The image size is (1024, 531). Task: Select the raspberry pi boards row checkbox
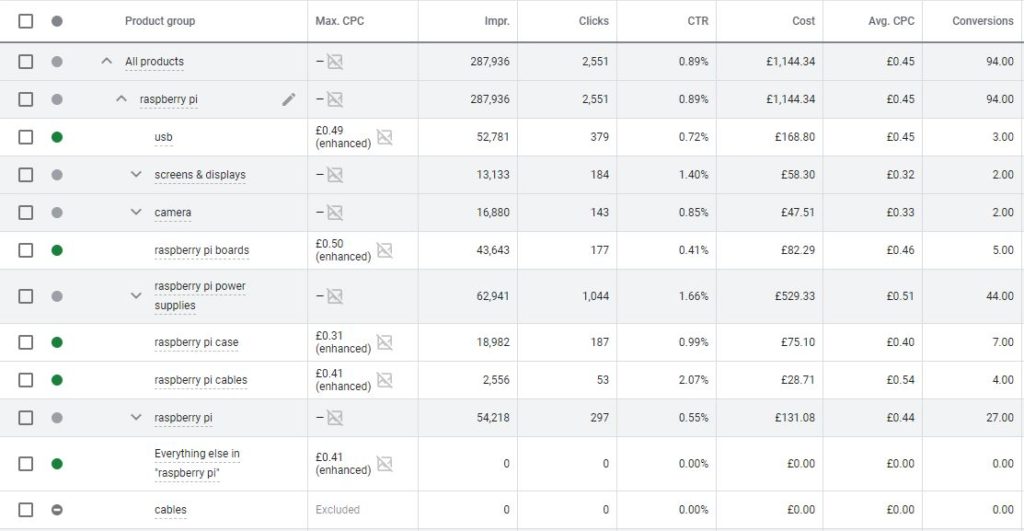coord(26,250)
